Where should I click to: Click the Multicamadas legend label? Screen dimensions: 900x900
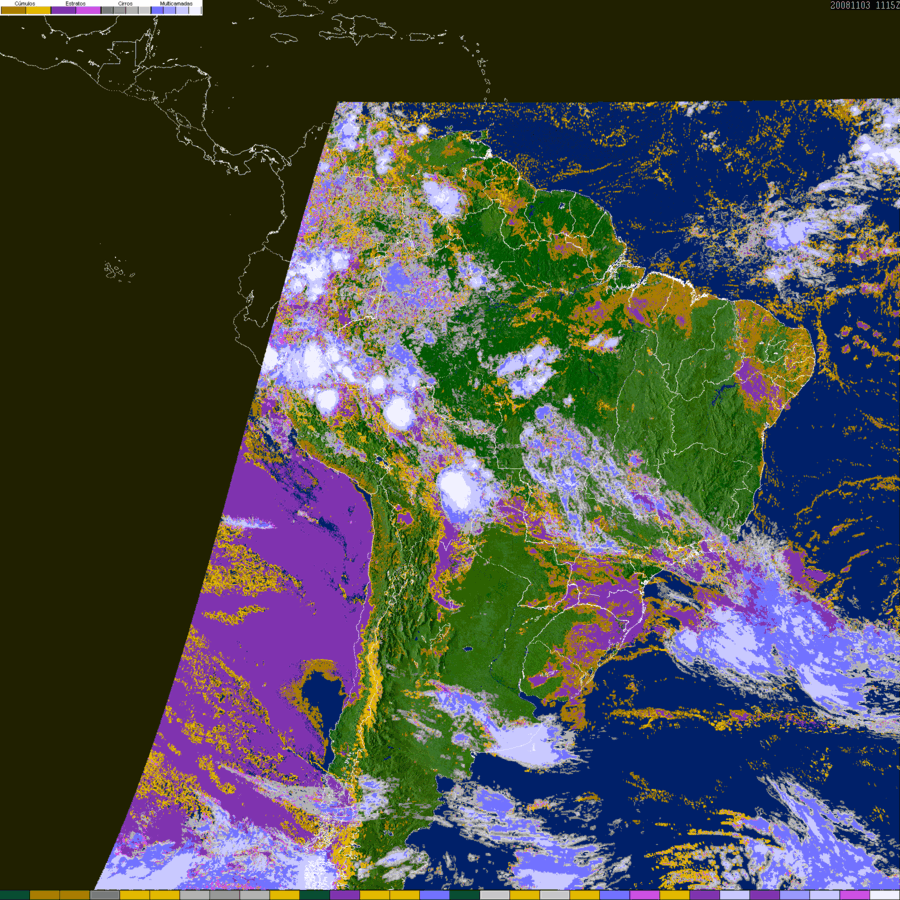point(176,3)
